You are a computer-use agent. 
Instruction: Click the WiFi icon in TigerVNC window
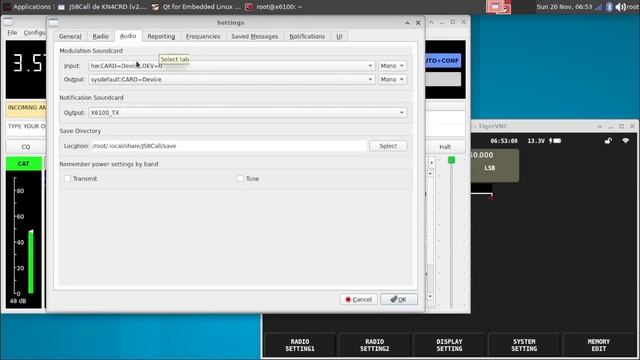pyautogui.click(x=625, y=141)
